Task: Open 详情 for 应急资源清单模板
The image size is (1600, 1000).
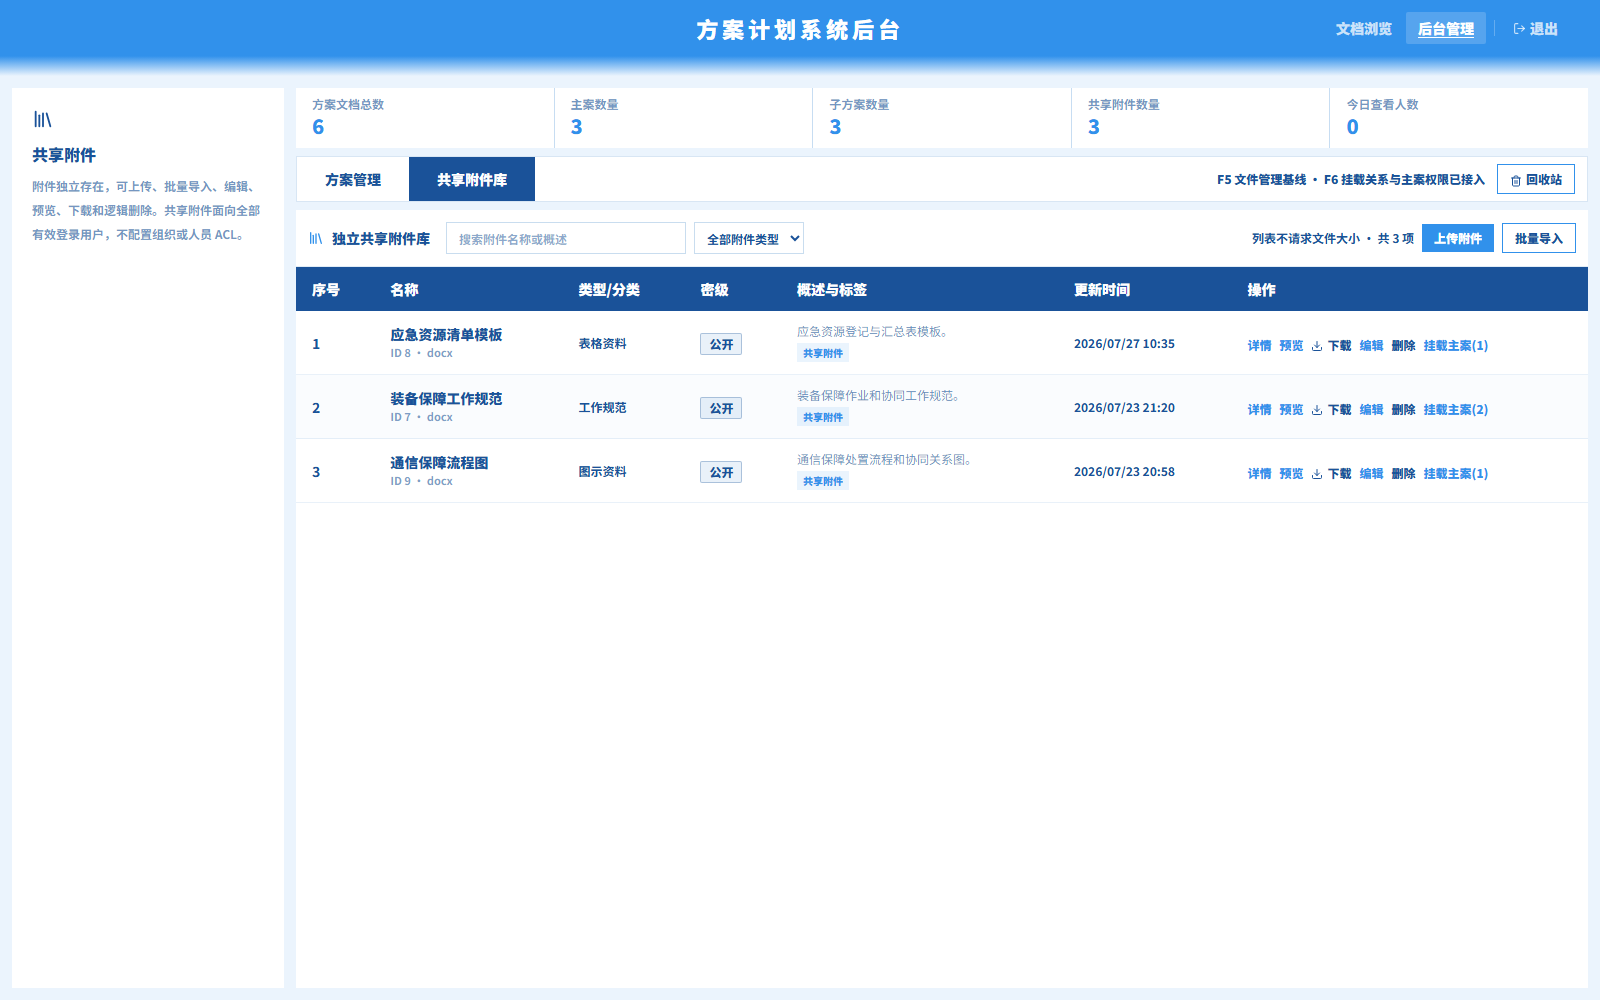Action: 1259,346
